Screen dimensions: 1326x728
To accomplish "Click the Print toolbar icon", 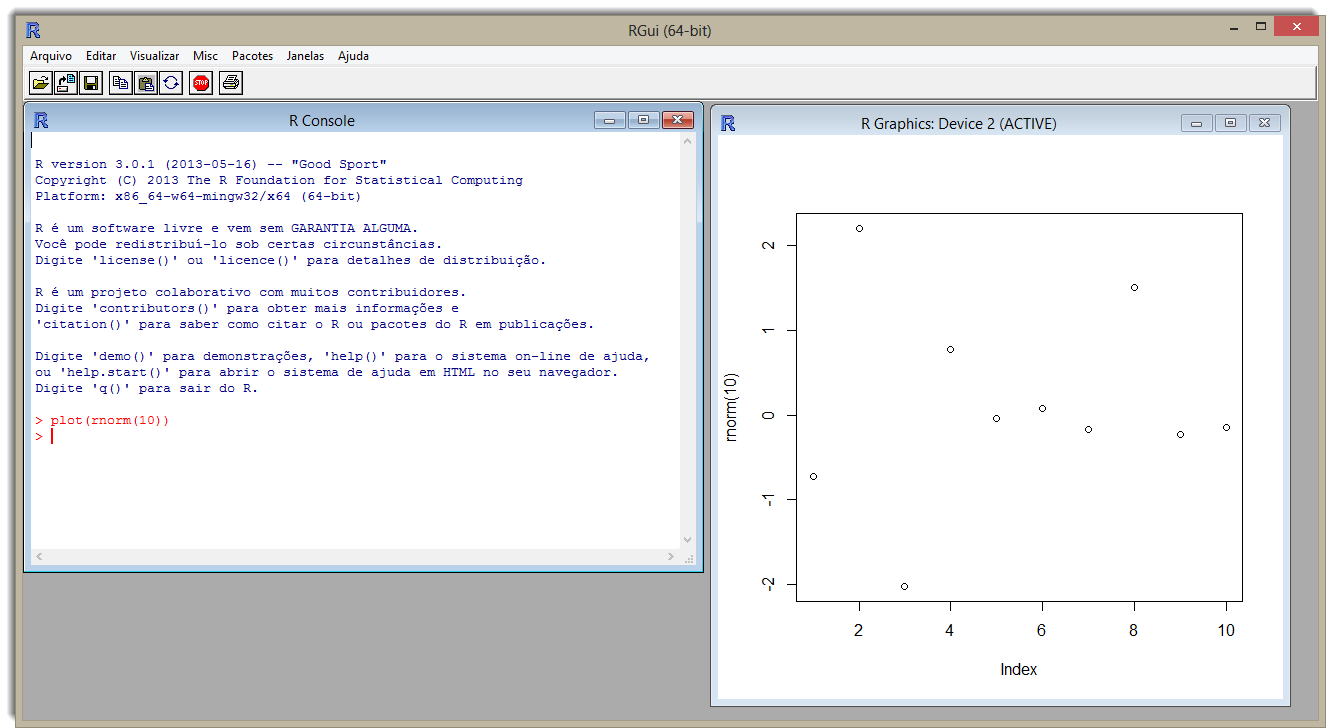I will [x=231, y=83].
